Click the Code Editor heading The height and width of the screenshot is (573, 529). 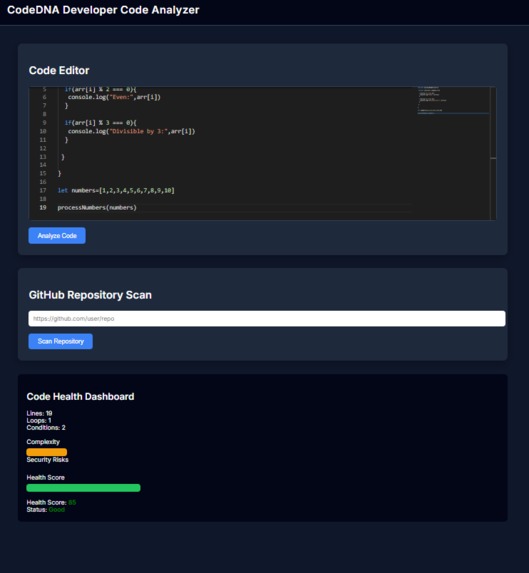coord(59,70)
